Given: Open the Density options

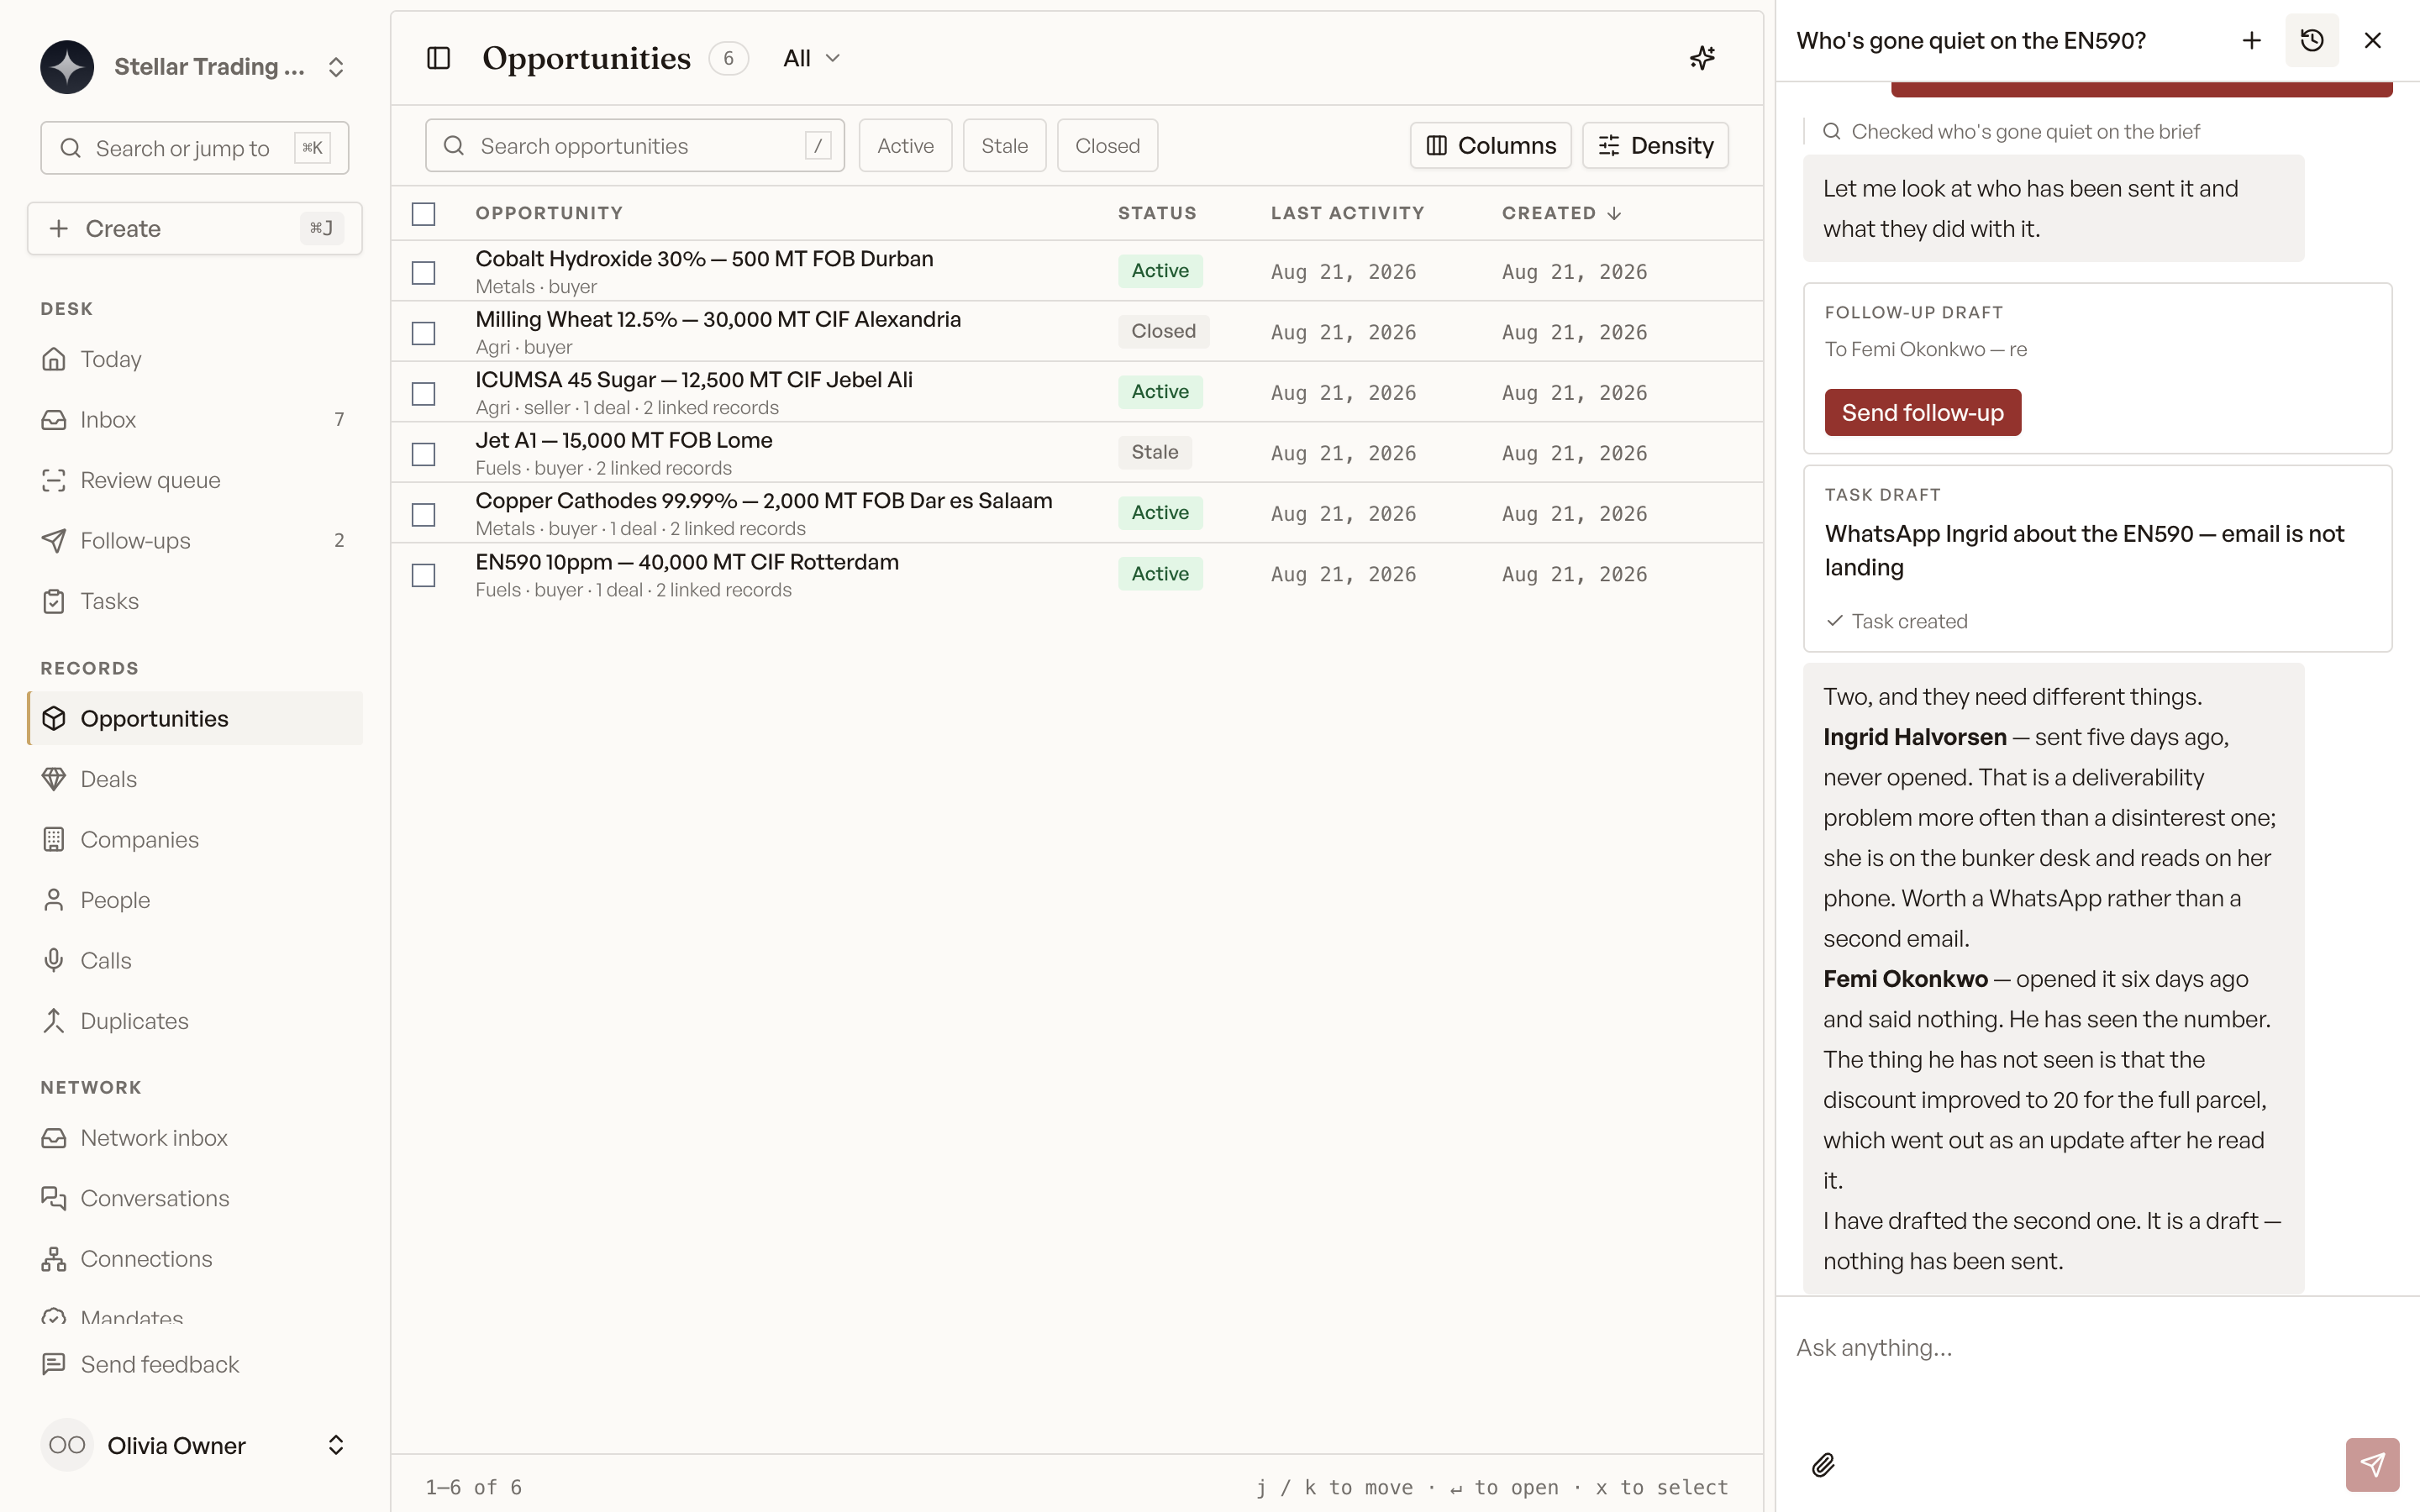Looking at the screenshot, I should [1655, 146].
